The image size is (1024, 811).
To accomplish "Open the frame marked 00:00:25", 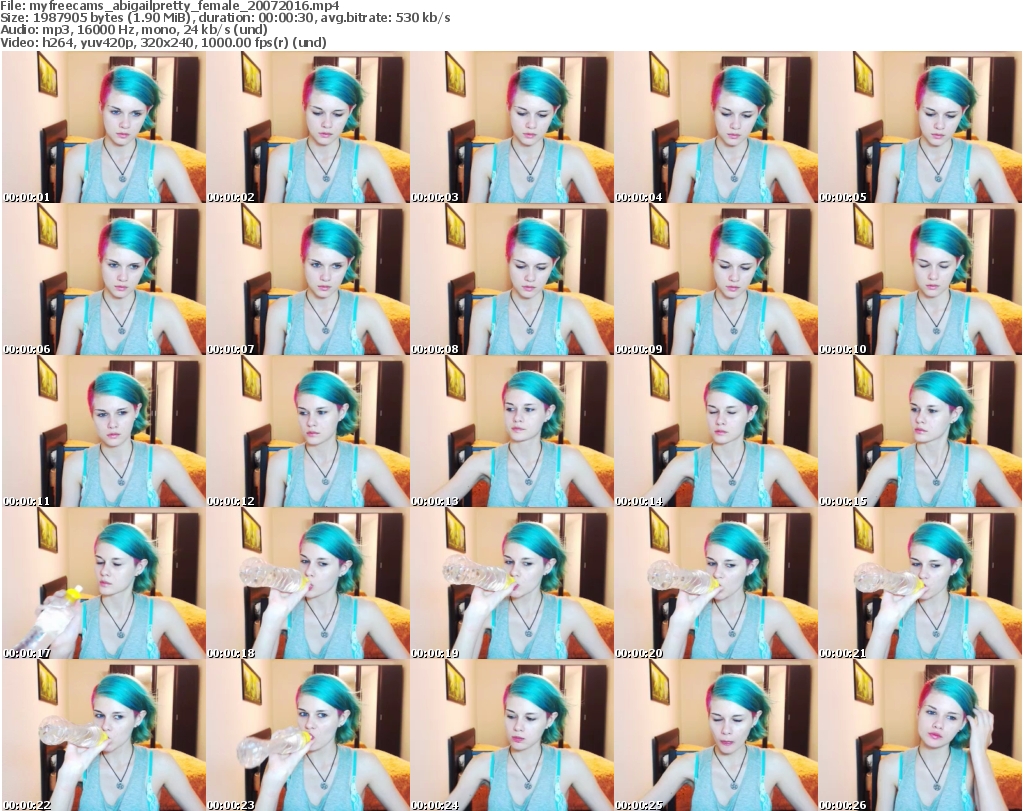I will (716, 735).
